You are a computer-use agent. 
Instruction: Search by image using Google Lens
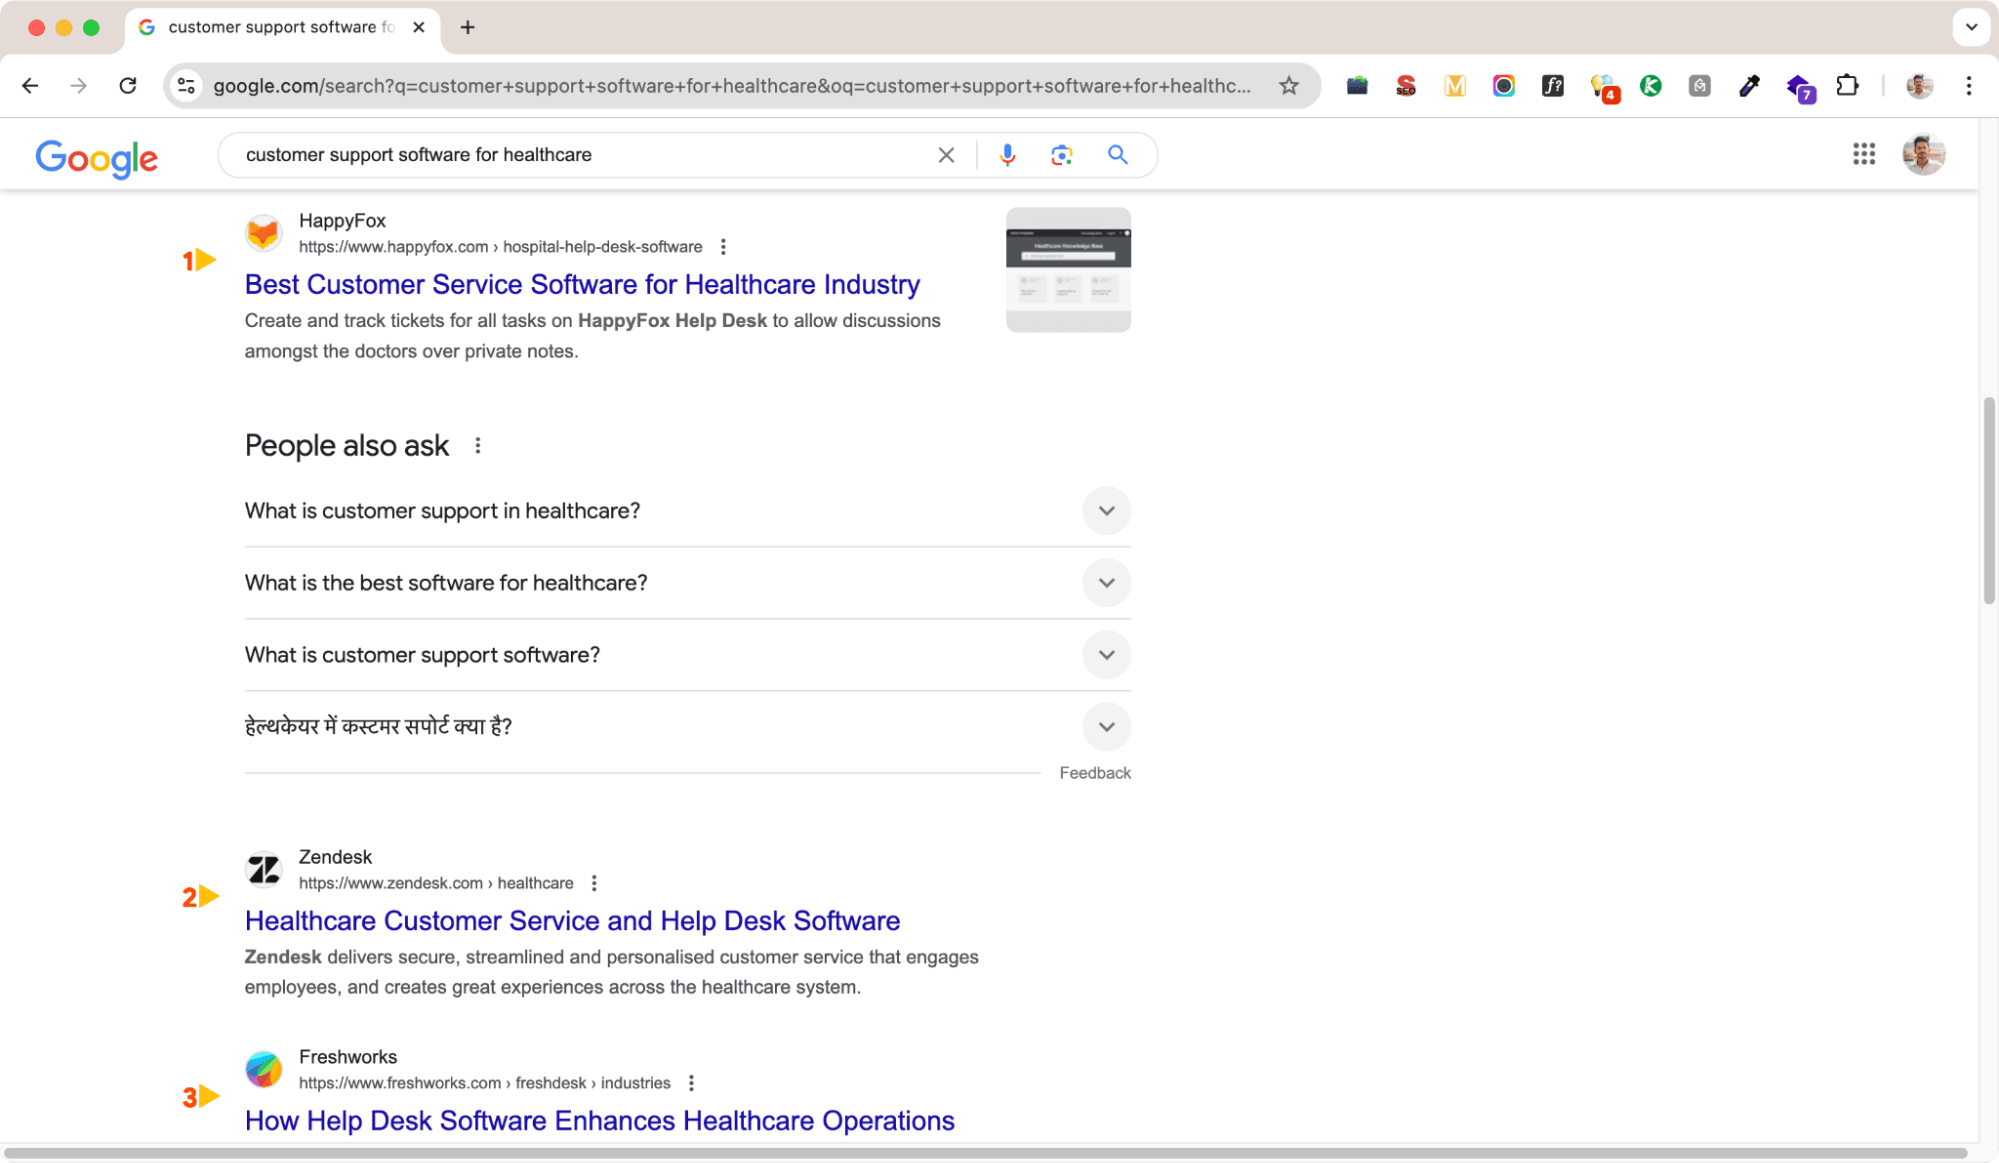(x=1061, y=155)
